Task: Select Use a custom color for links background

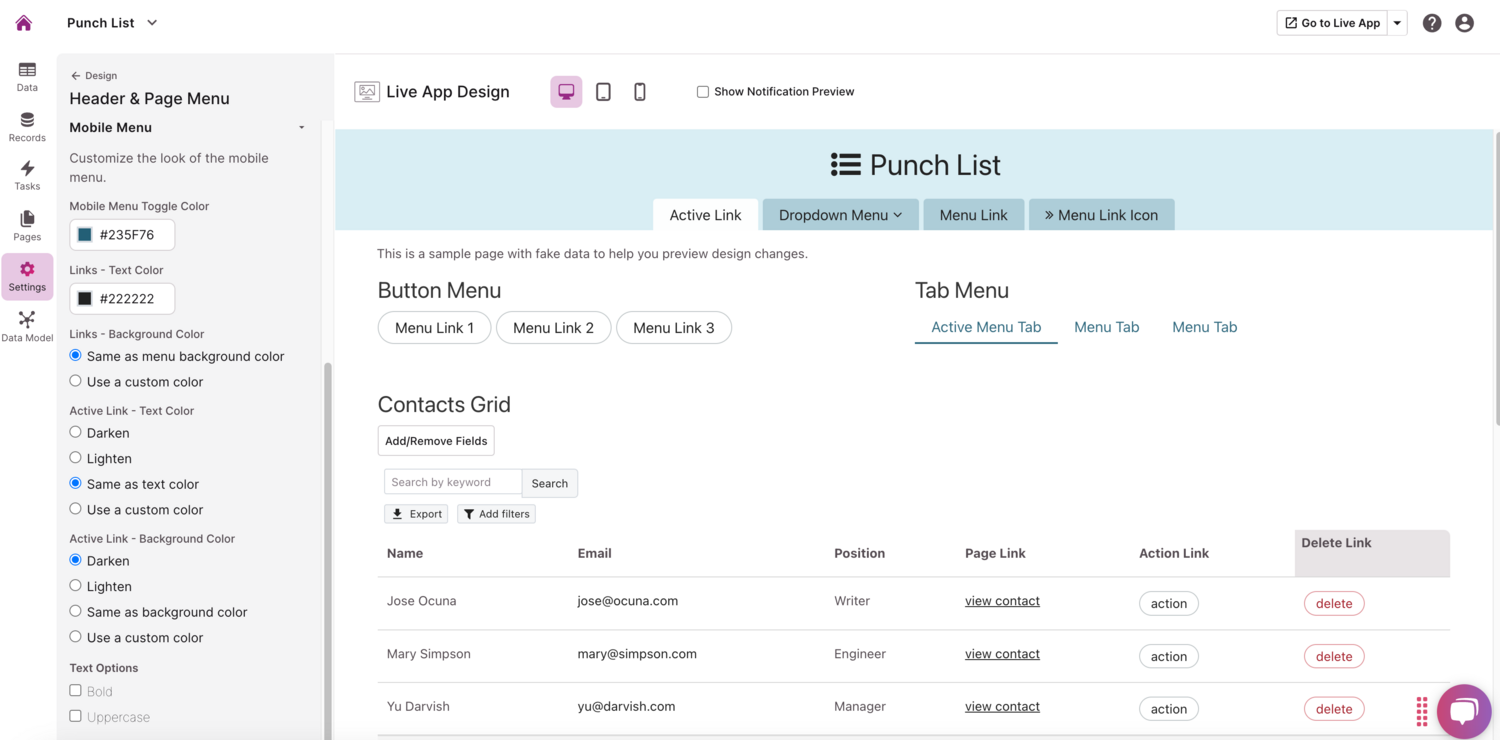Action: (x=75, y=380)
